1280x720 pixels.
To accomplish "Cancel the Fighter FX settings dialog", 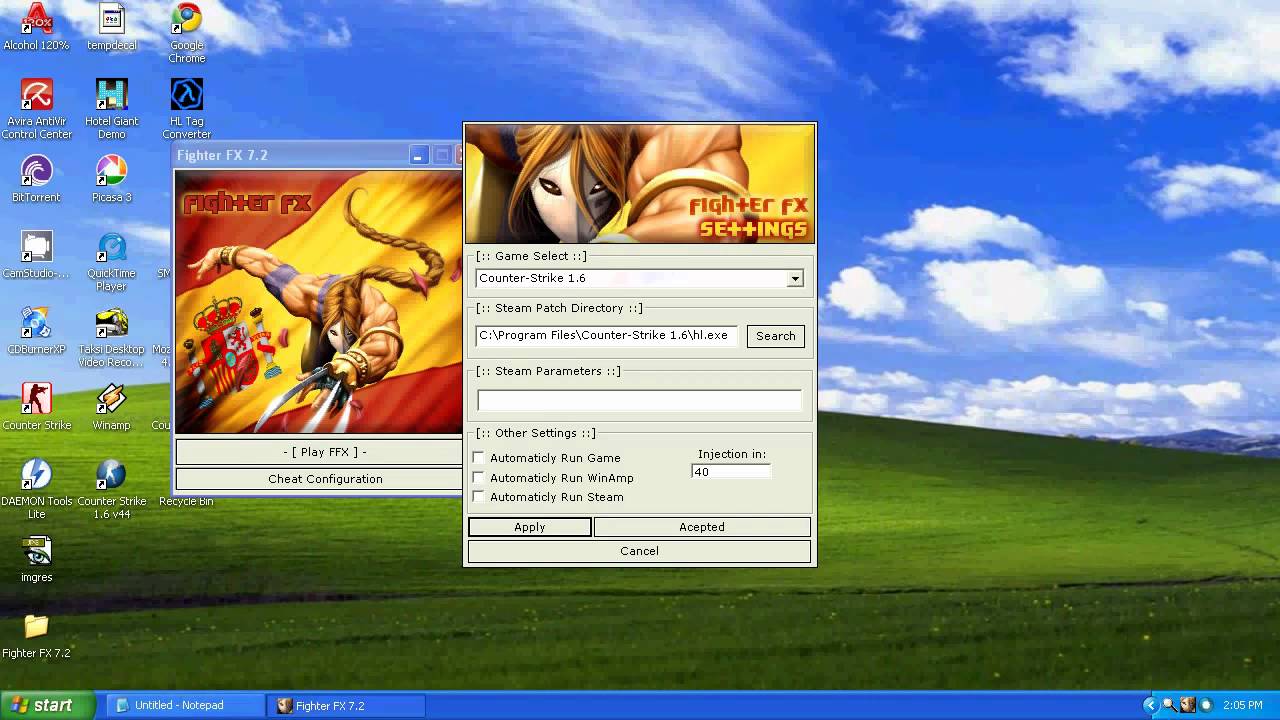I will (639, 551).
